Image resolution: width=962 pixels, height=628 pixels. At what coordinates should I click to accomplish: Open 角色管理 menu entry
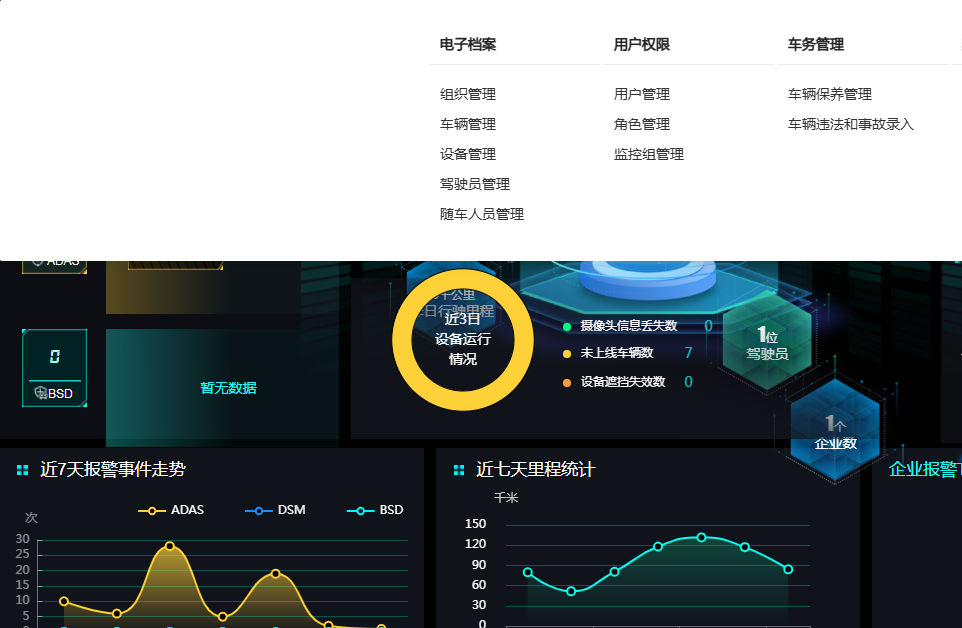(642, 124)
